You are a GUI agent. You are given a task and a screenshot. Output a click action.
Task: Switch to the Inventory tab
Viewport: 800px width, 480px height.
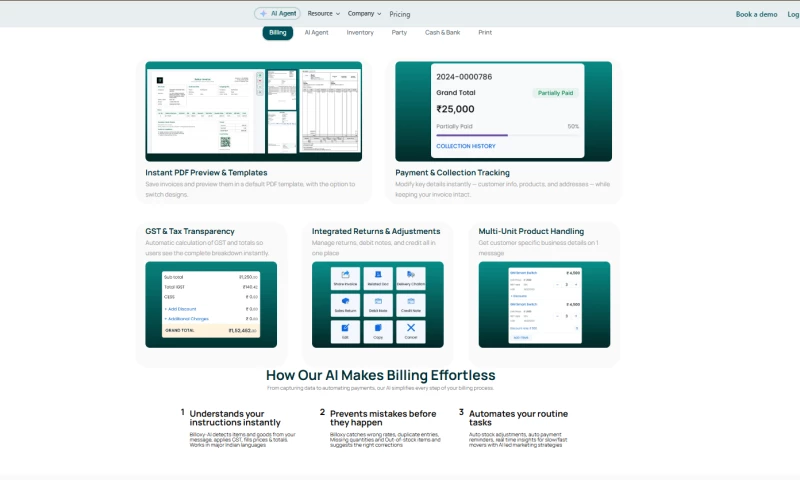point(360,33)
